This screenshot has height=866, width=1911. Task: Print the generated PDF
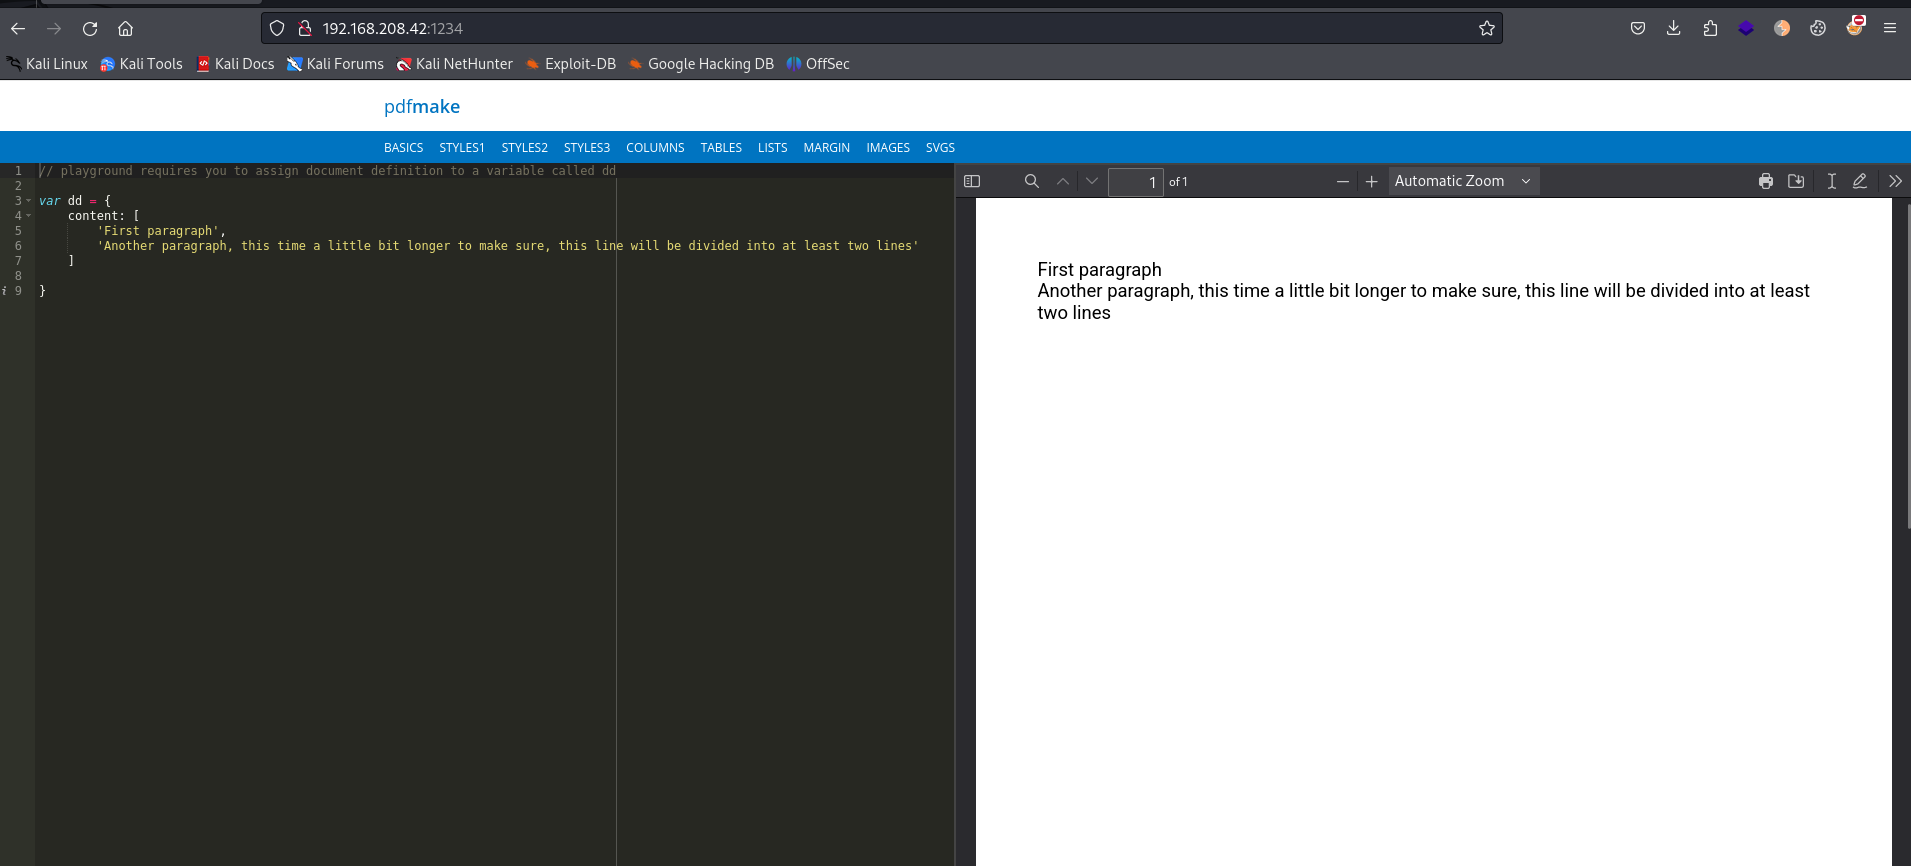(1766, 181)
